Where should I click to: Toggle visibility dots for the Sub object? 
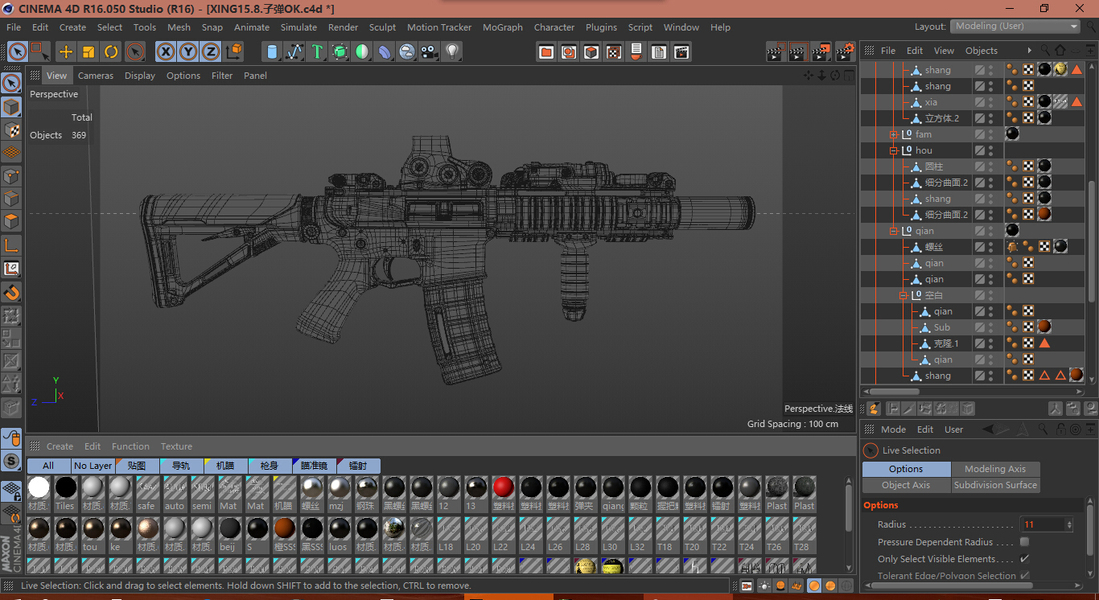[x=991, y=327]
